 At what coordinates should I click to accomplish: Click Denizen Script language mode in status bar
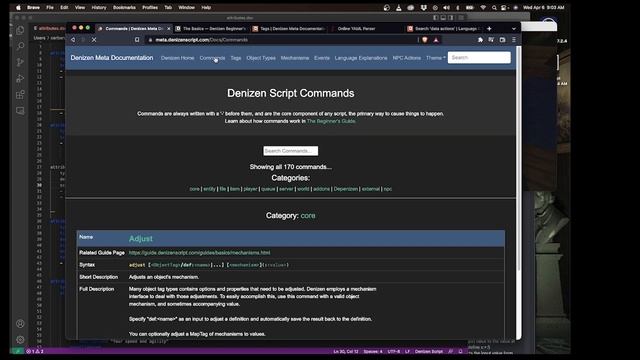(429, 351)
